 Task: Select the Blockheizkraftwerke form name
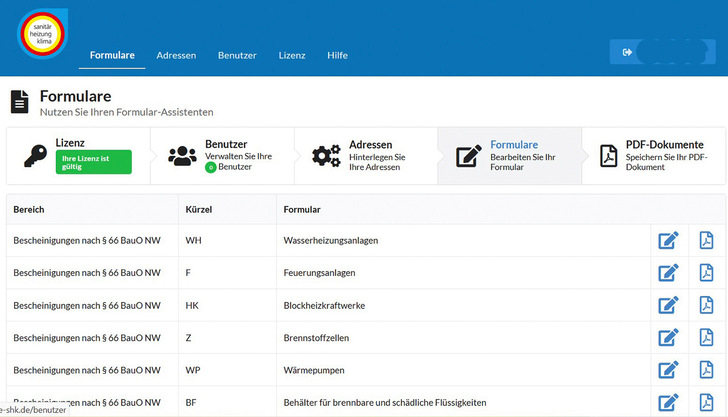pos(324,305)
